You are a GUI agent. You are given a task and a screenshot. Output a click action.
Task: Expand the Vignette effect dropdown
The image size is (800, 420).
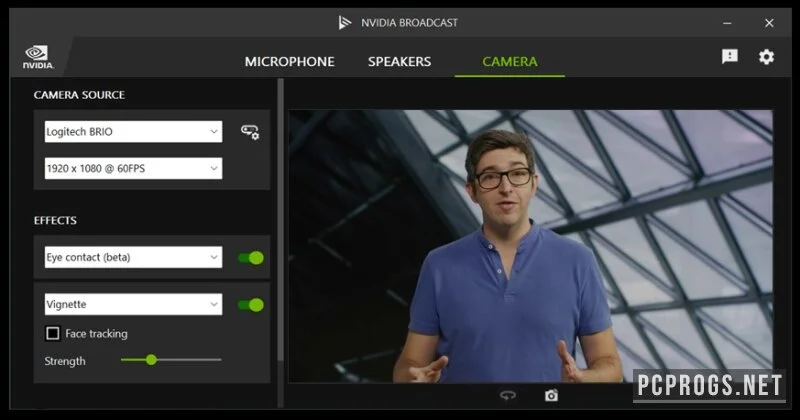click(133, 304)
